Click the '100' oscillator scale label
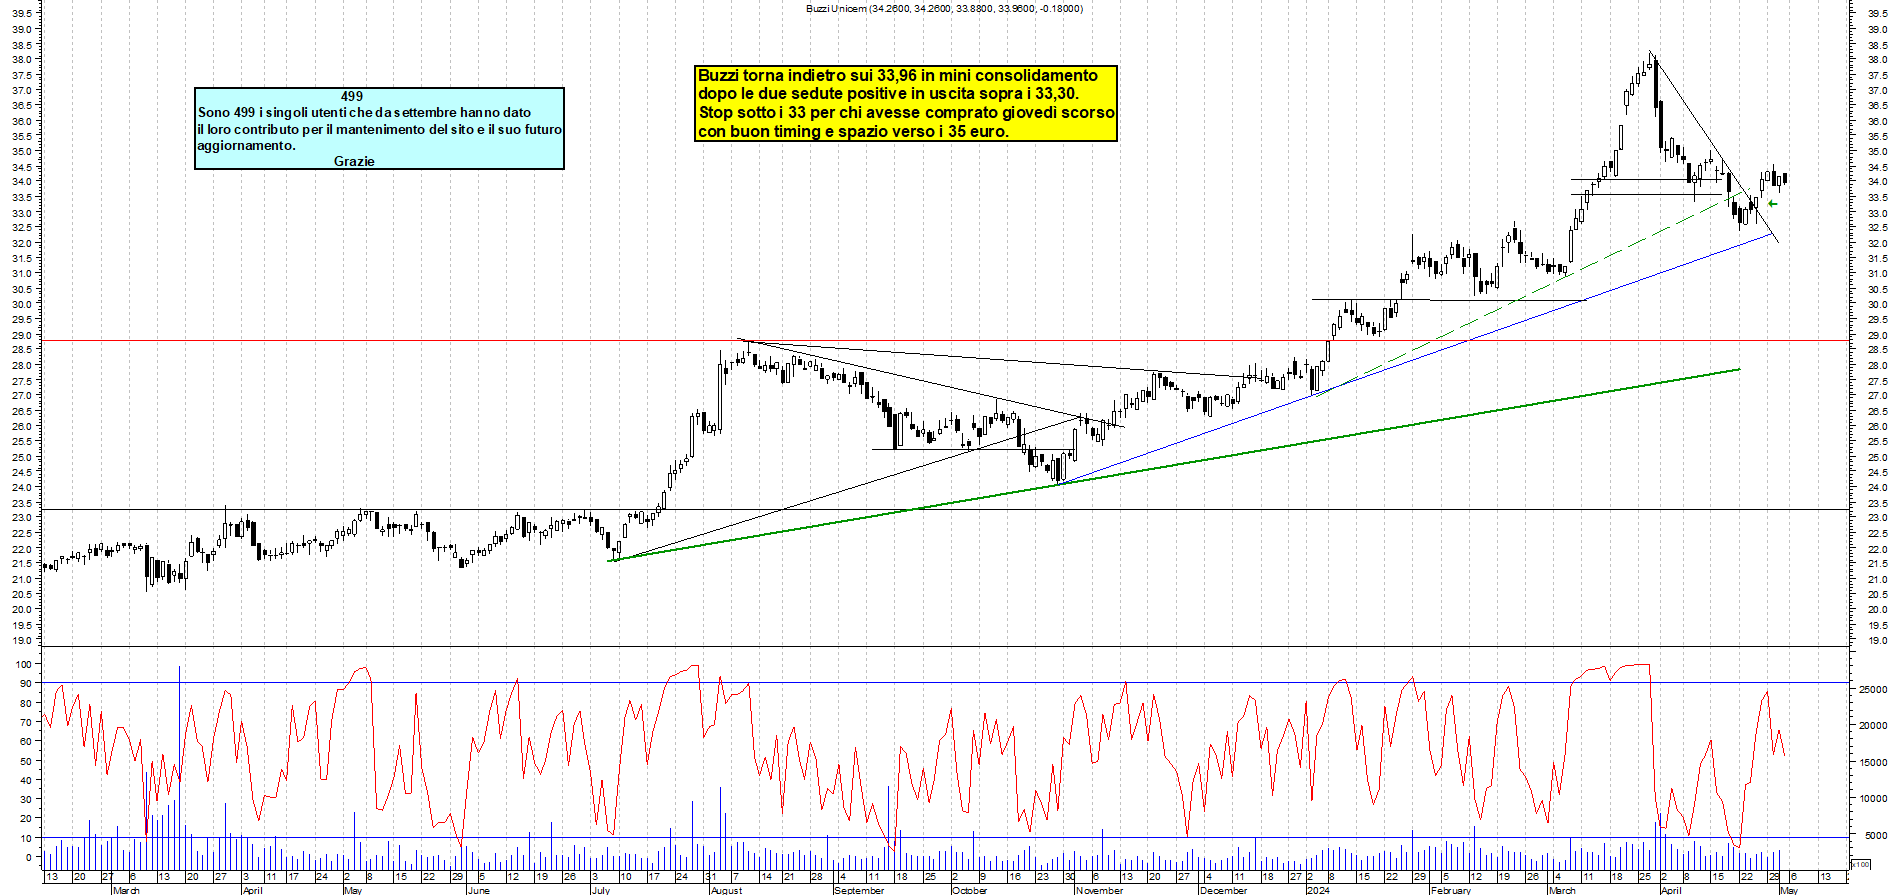This screenshot has height=895, width=1890. (x=23, y=664)
